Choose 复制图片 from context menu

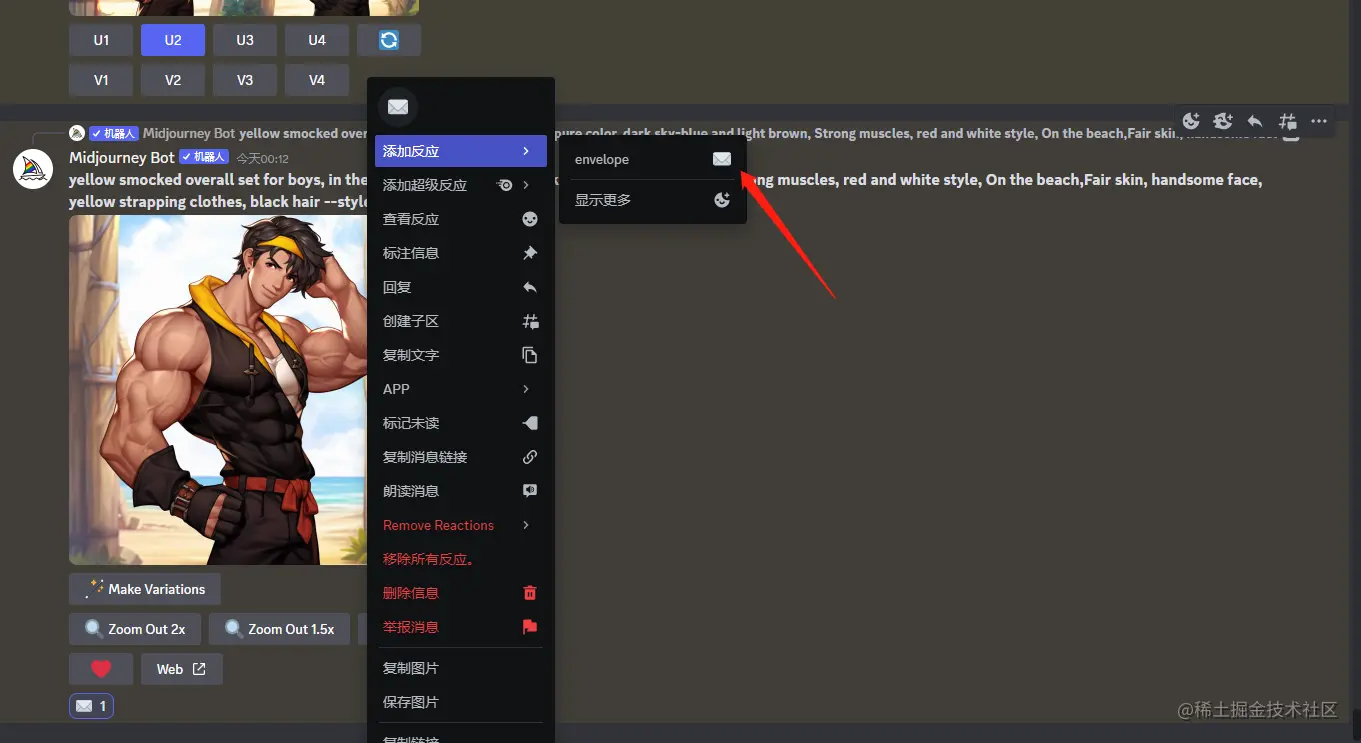coord(461,668)
